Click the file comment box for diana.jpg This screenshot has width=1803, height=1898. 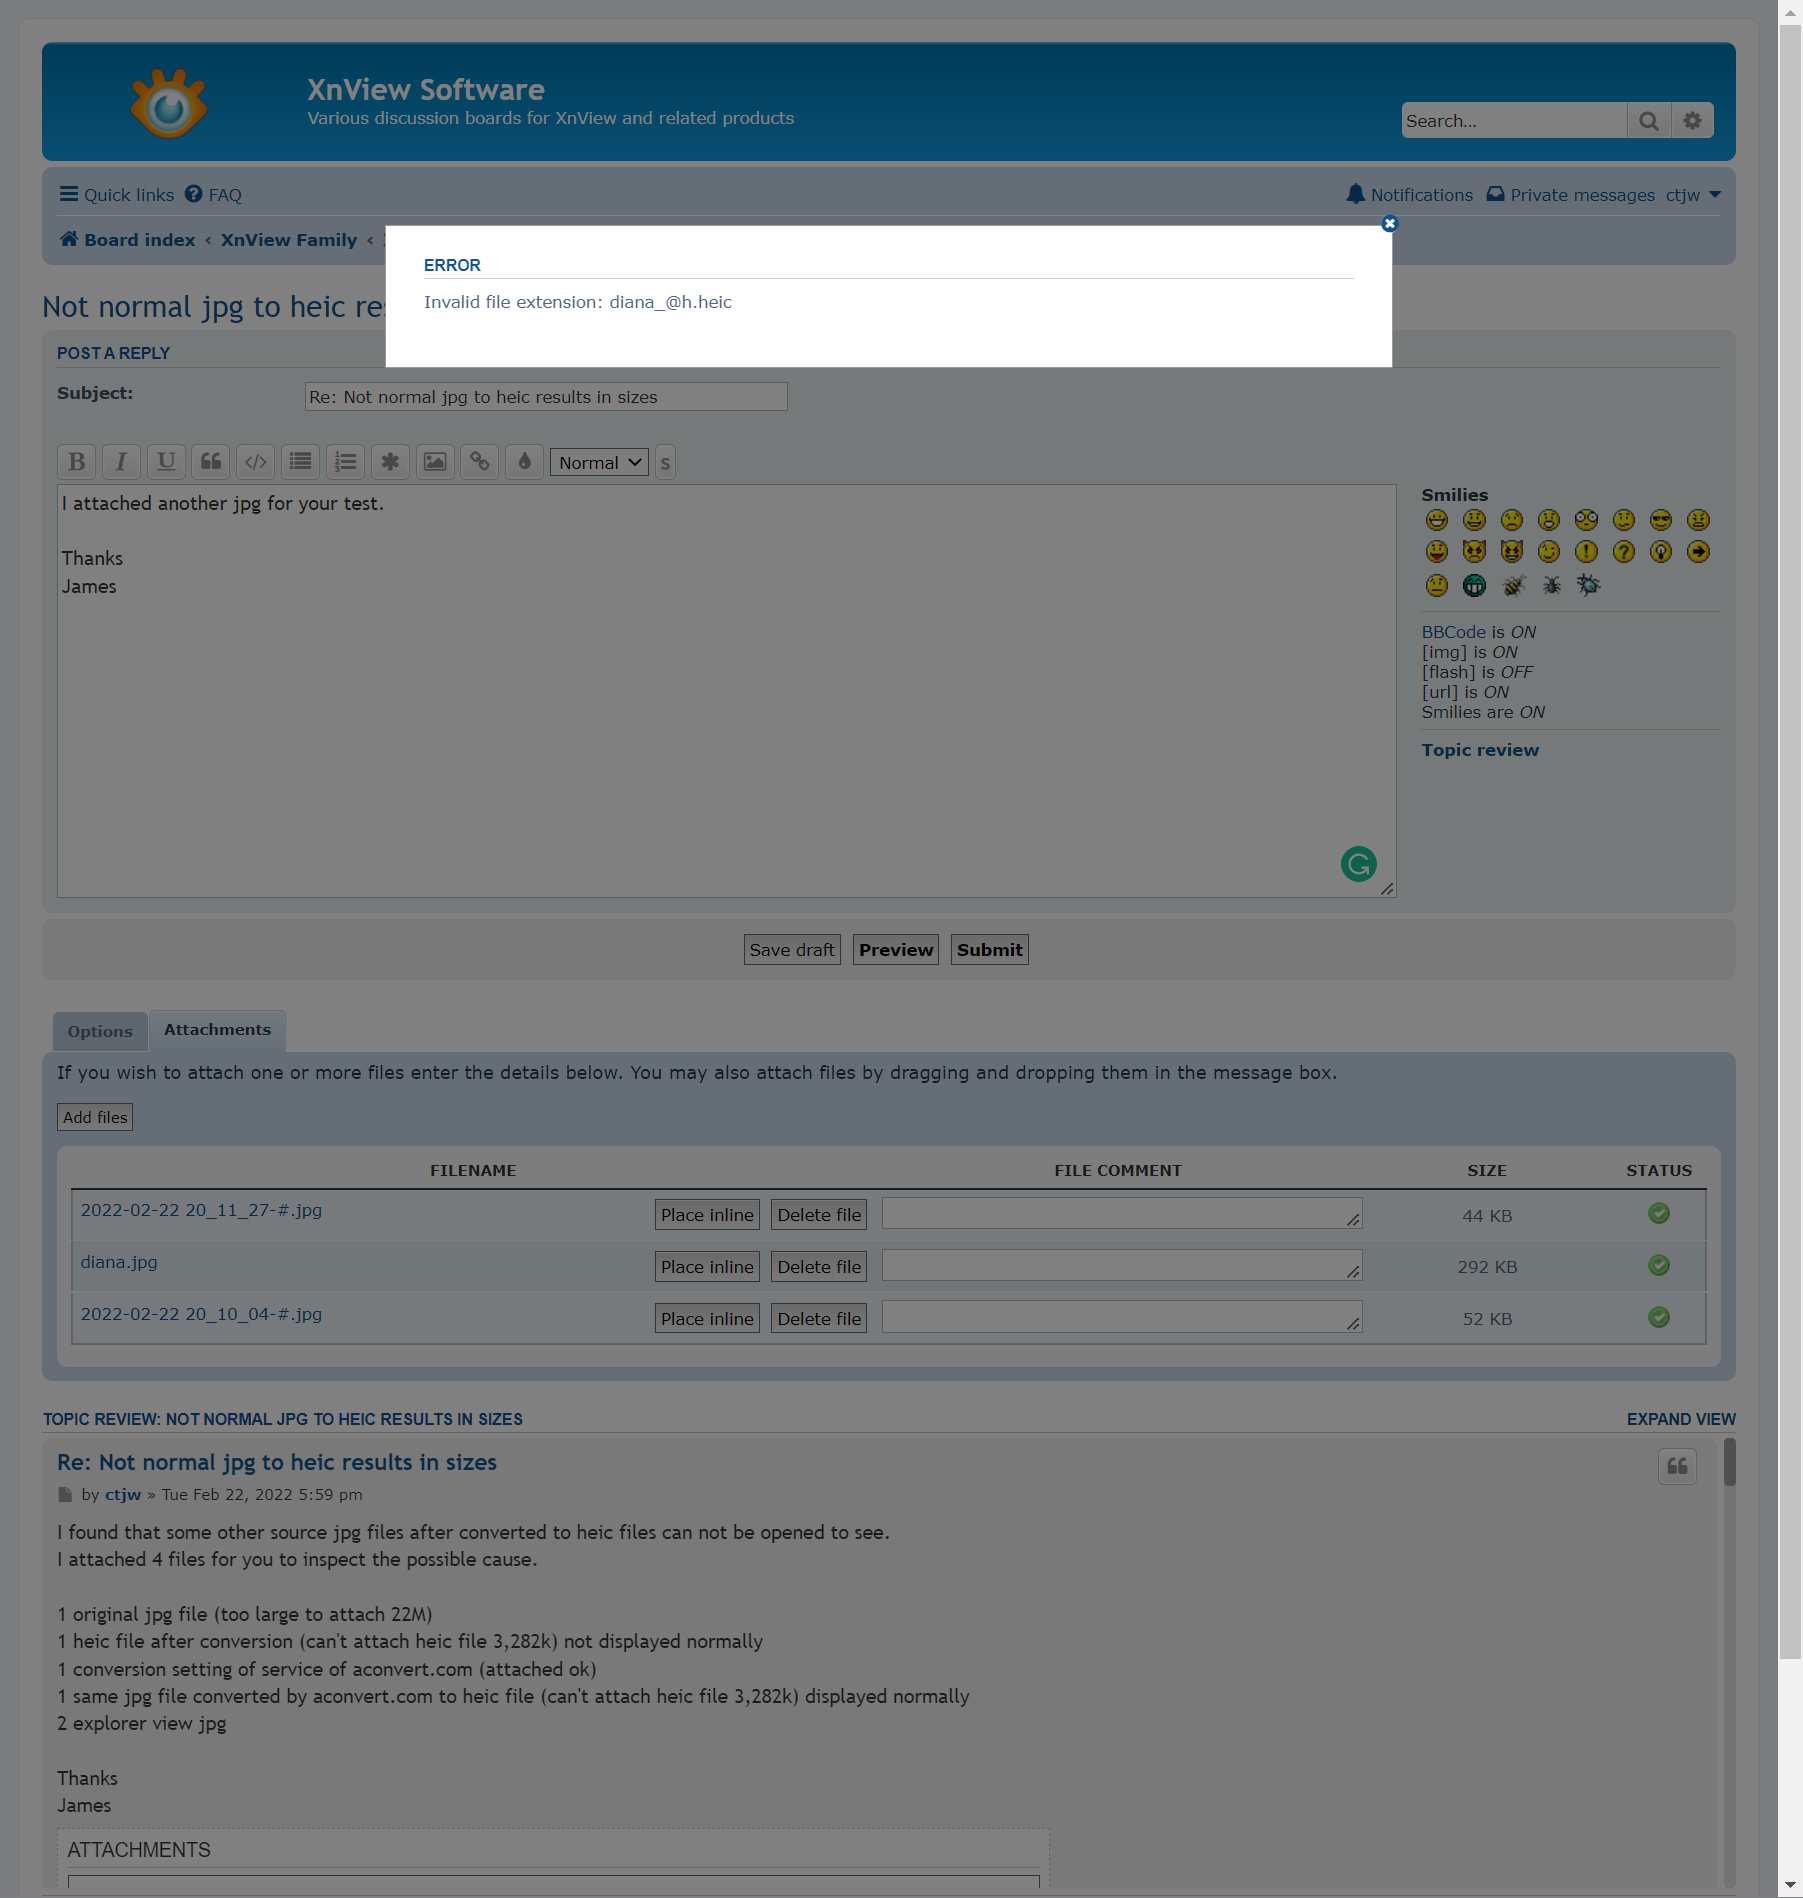(1122, 1266)
